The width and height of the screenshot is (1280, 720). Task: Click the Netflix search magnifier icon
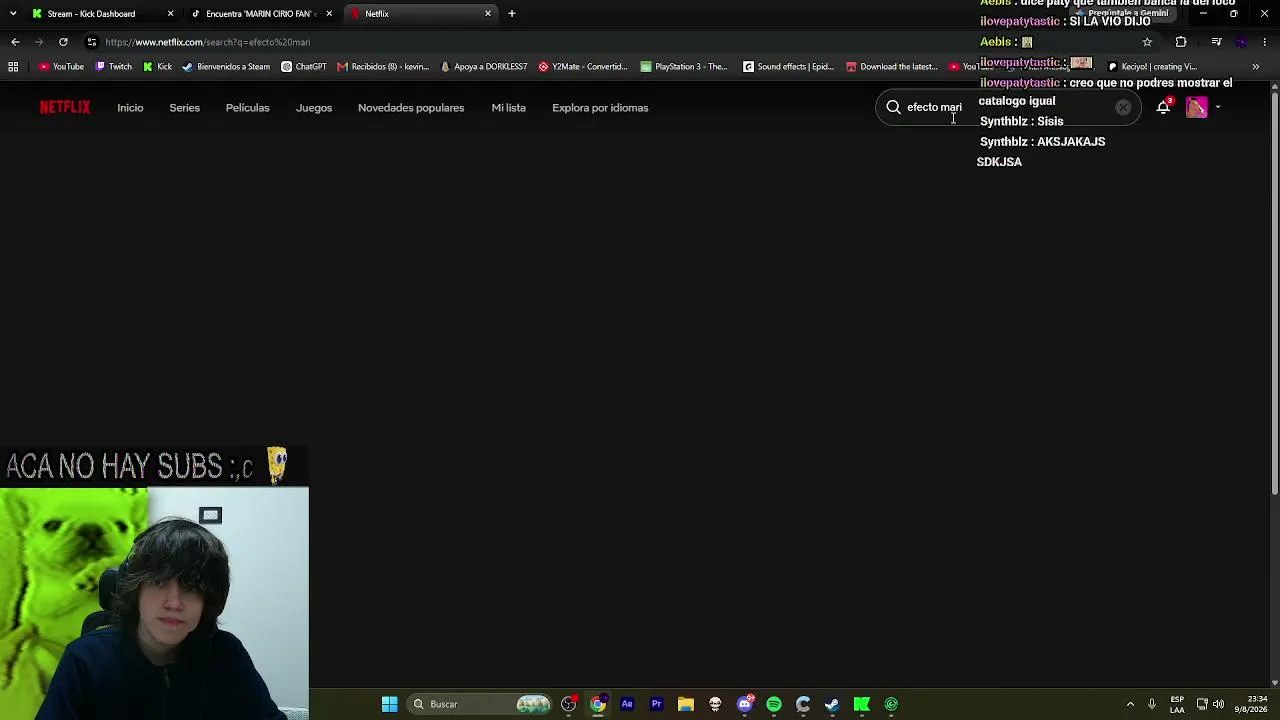click(893, 107)
